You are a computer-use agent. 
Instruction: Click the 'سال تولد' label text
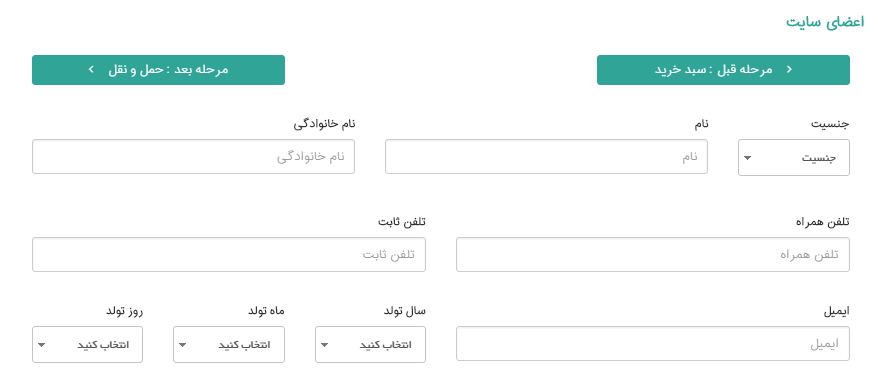404,311
